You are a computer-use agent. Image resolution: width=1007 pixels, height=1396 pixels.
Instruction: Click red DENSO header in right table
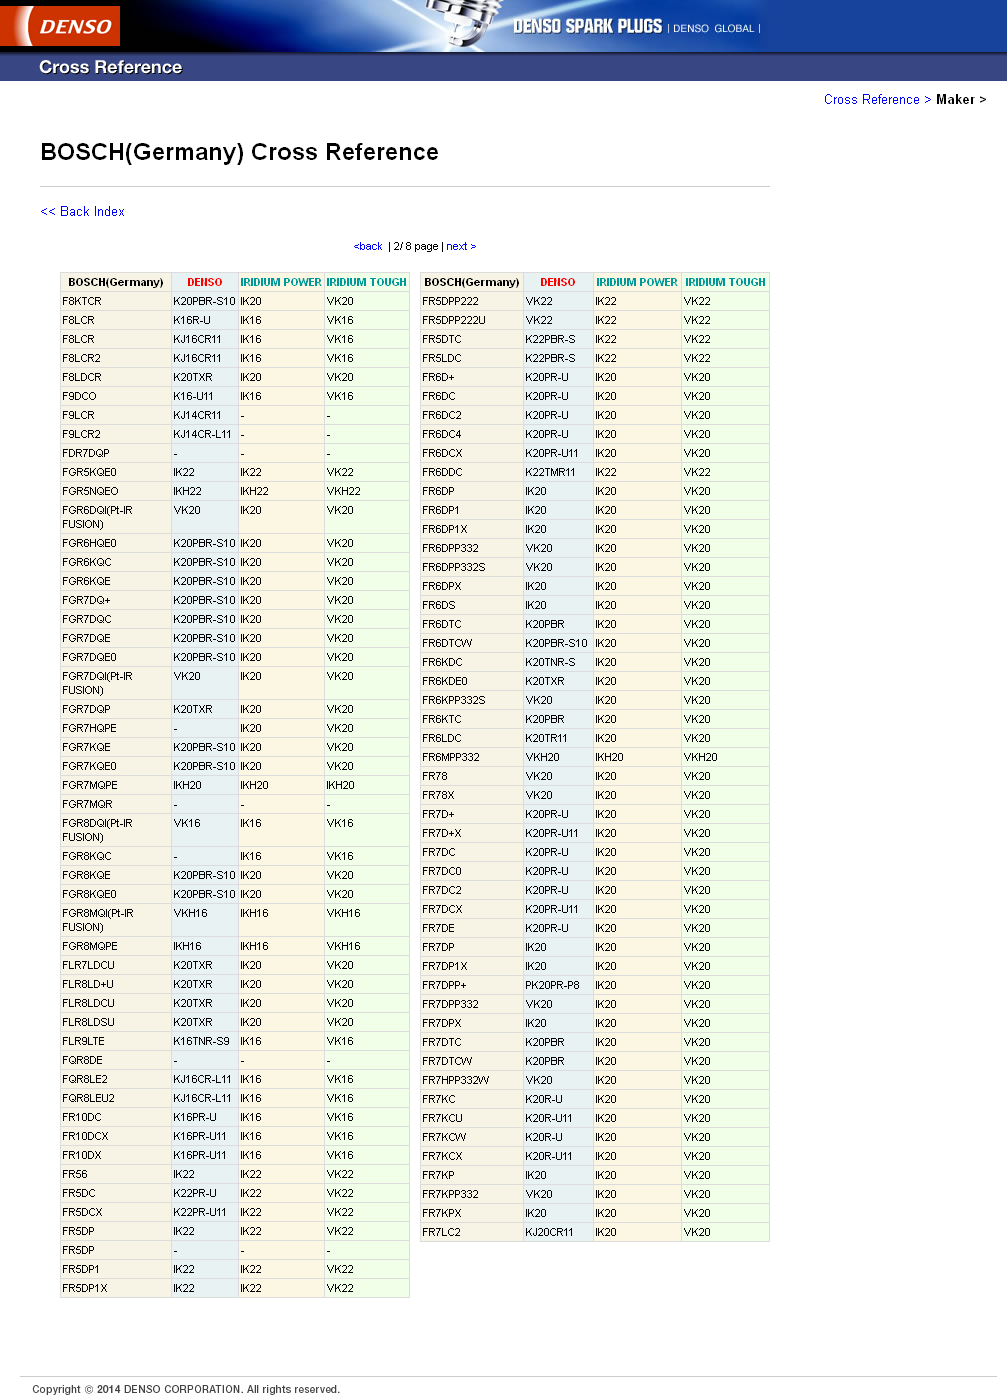point(557,282)
